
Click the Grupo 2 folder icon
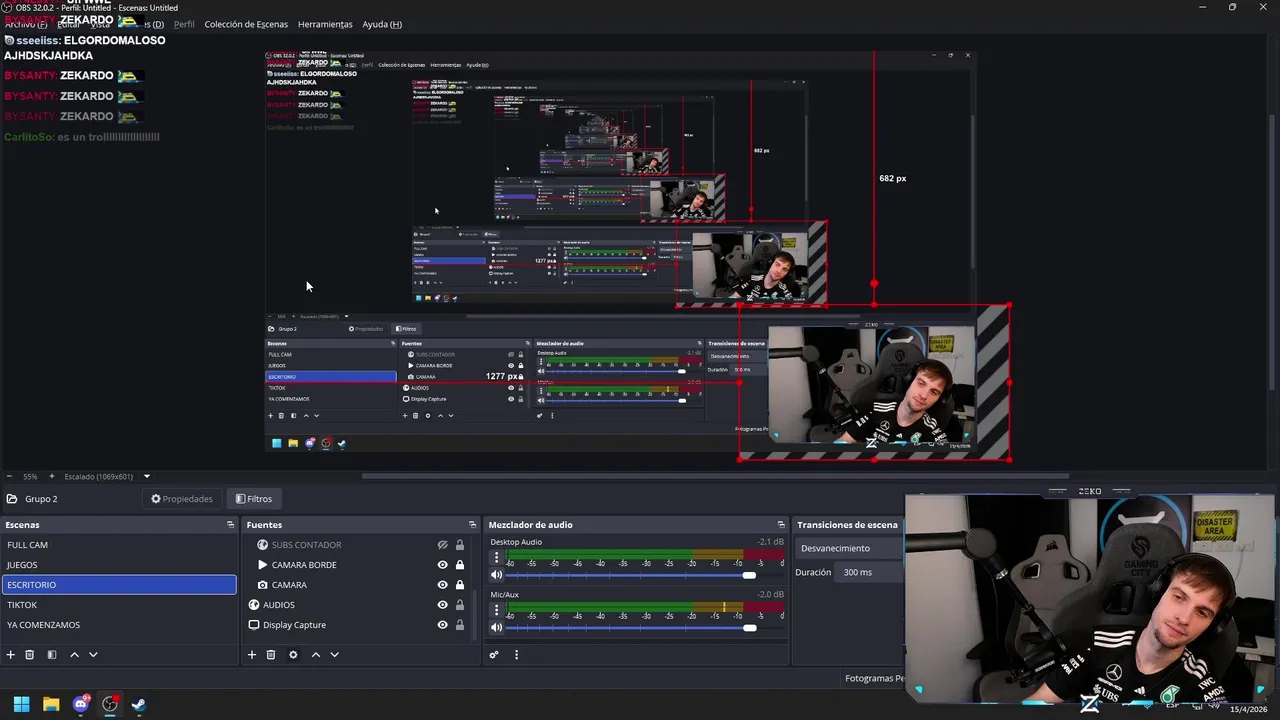coord(12,499)
